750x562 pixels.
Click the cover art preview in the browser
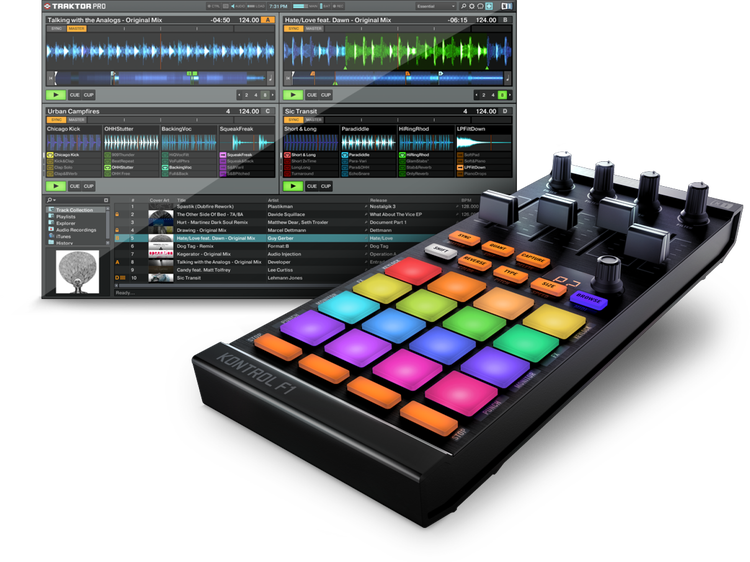point(77,271)
